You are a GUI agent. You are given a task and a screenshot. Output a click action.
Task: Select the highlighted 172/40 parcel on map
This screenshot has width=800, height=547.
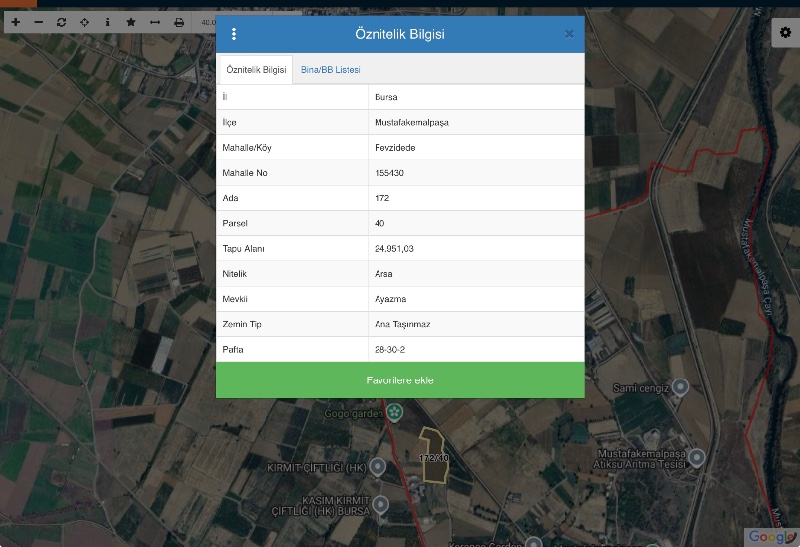coord(434,456)
